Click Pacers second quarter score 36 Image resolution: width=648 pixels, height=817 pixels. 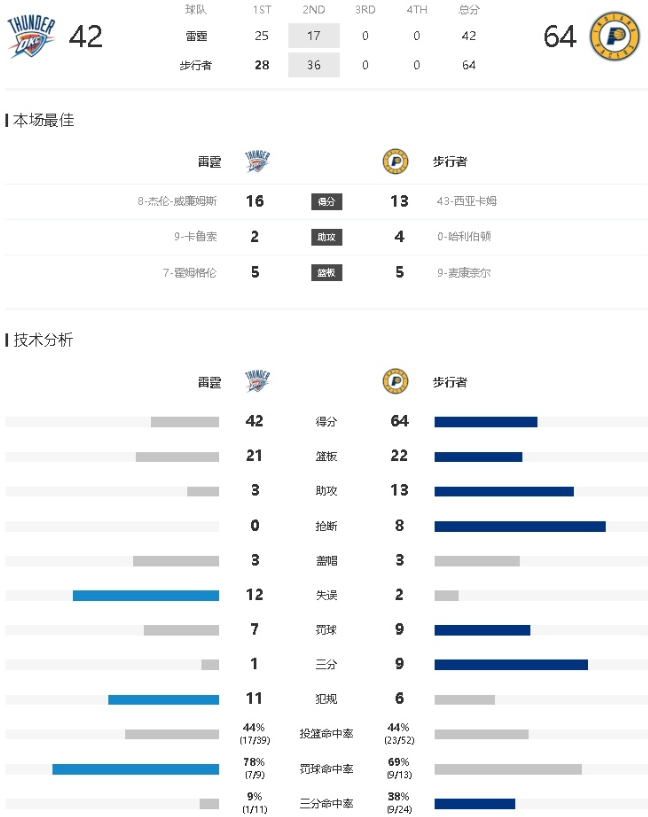coord(314,65)
